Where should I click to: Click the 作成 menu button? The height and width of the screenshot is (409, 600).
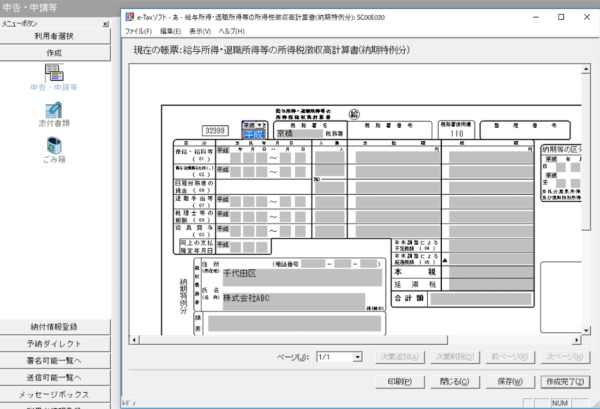coord(55,53)
